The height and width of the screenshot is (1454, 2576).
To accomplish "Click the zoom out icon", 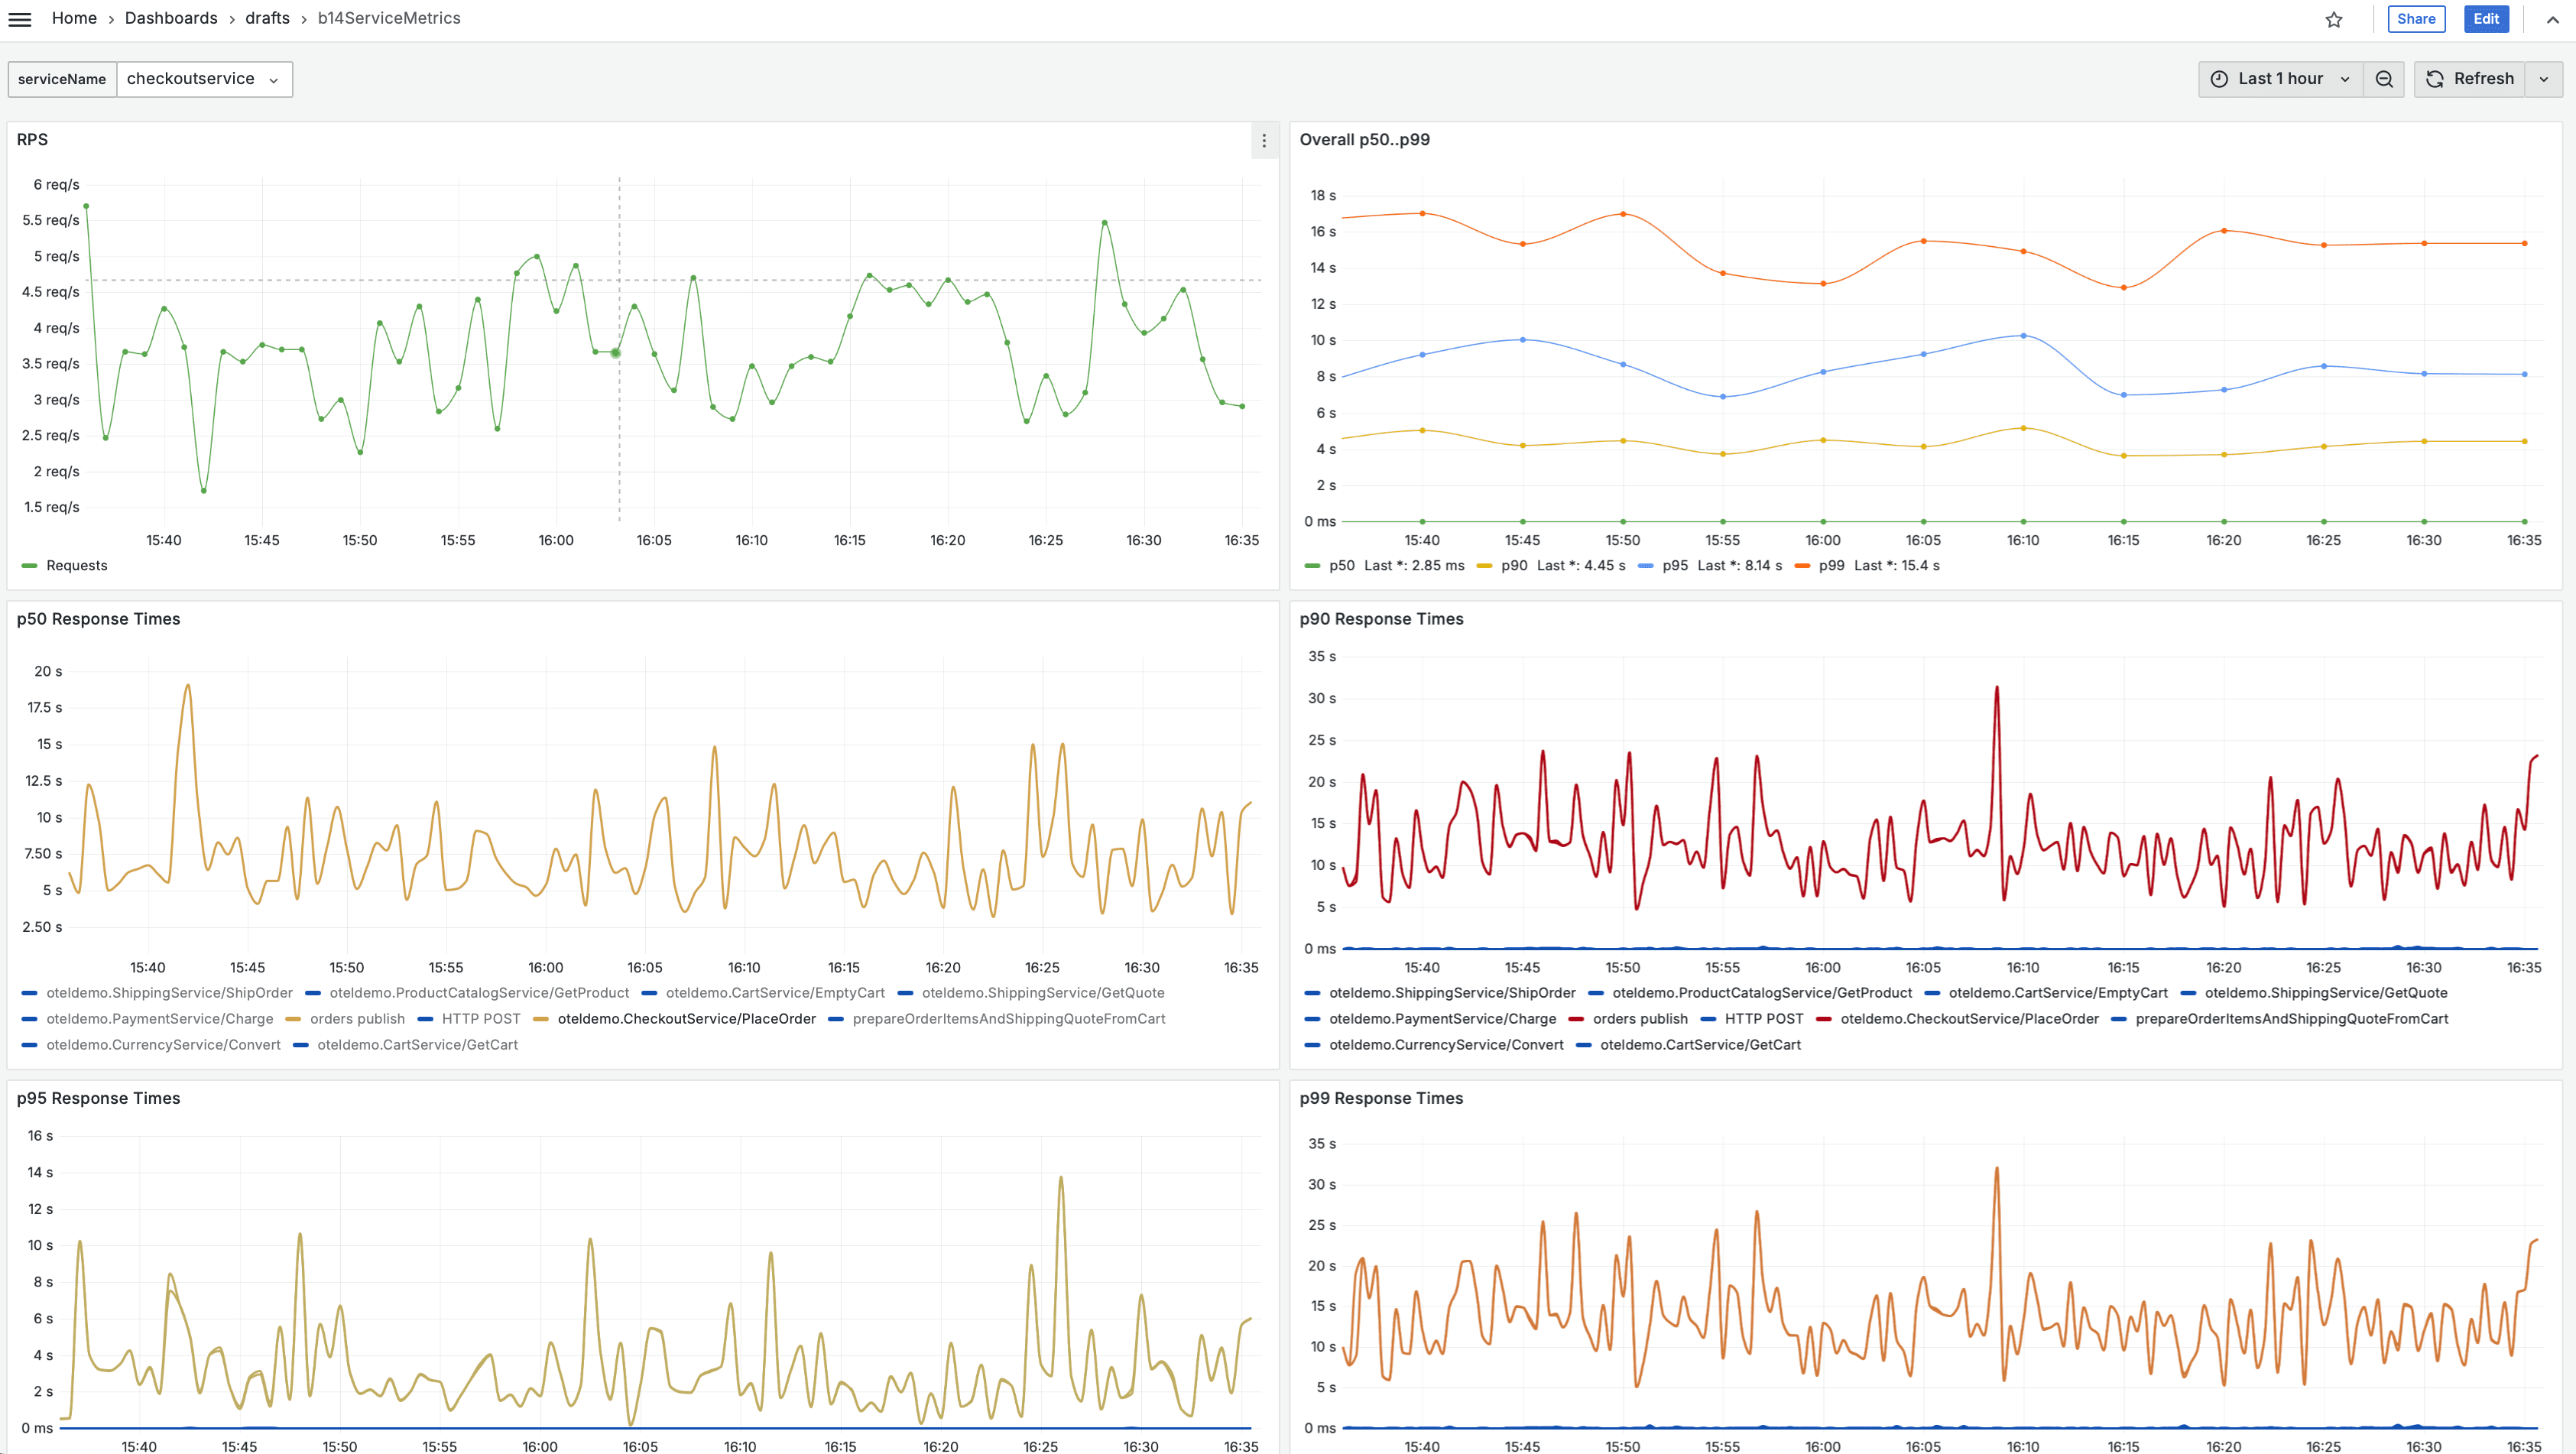I will click(2386, 78).
